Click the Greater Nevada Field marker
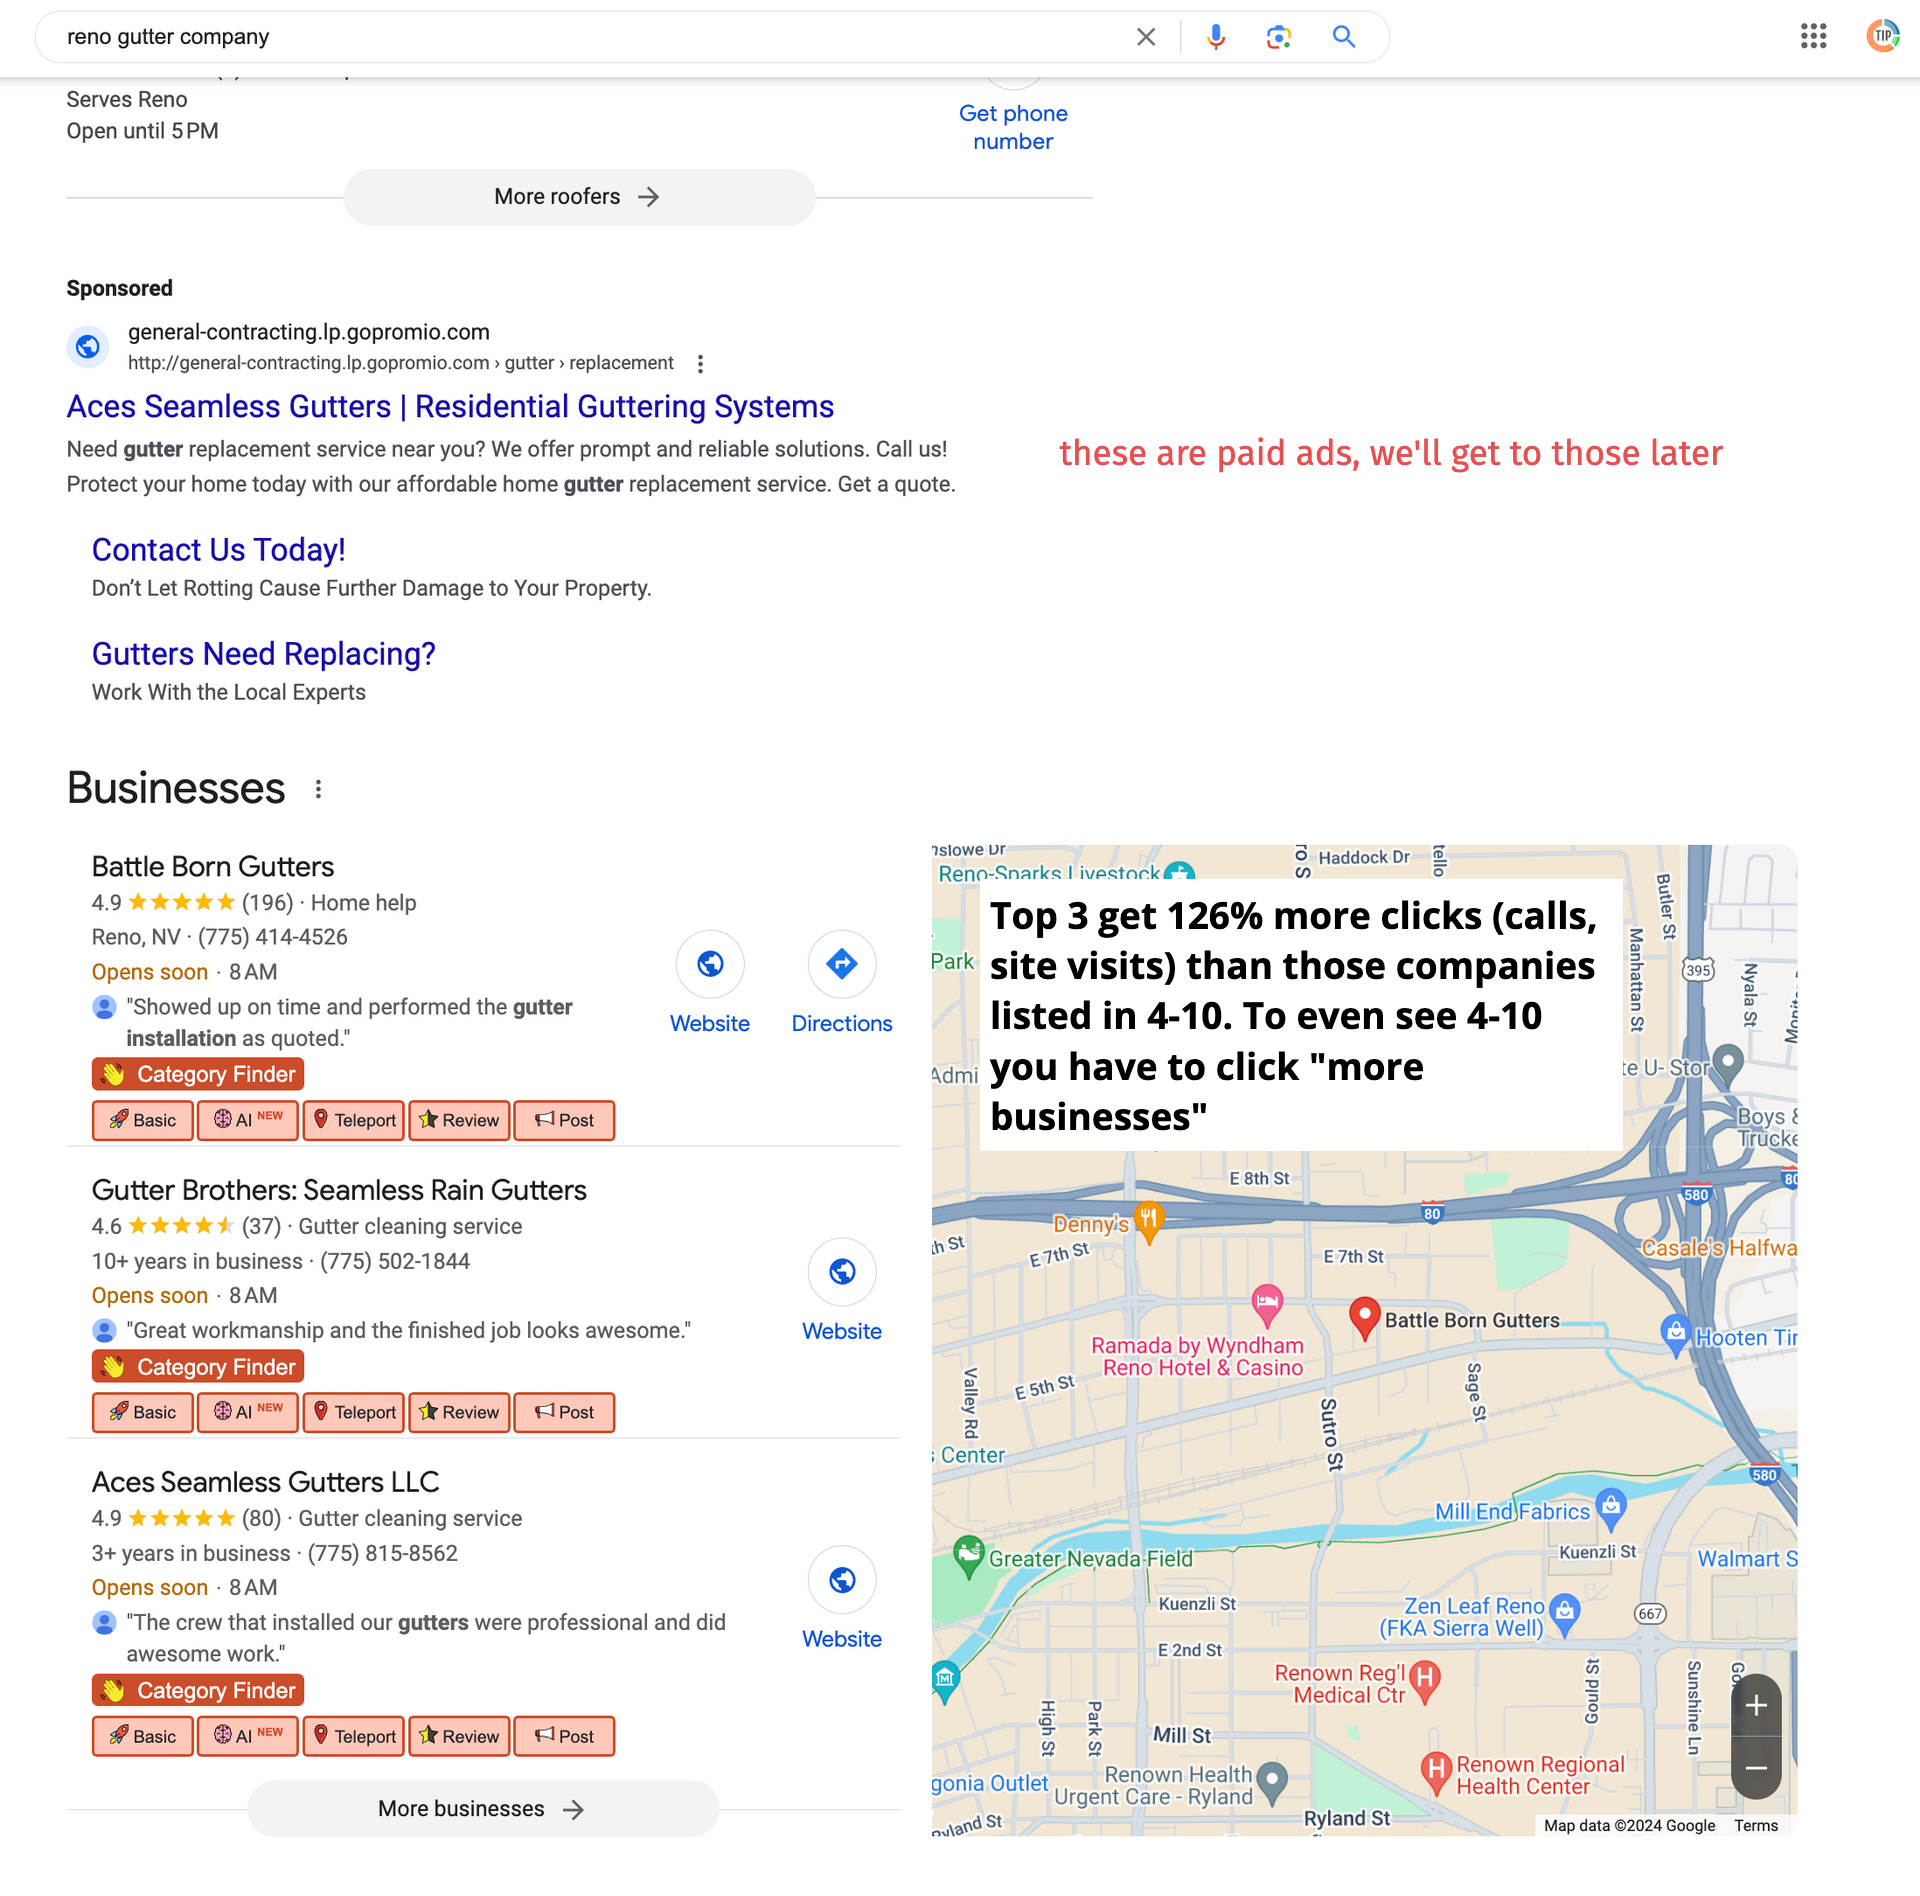Viewport: 1920px width, 1896px height. (x=968, y=1556)
